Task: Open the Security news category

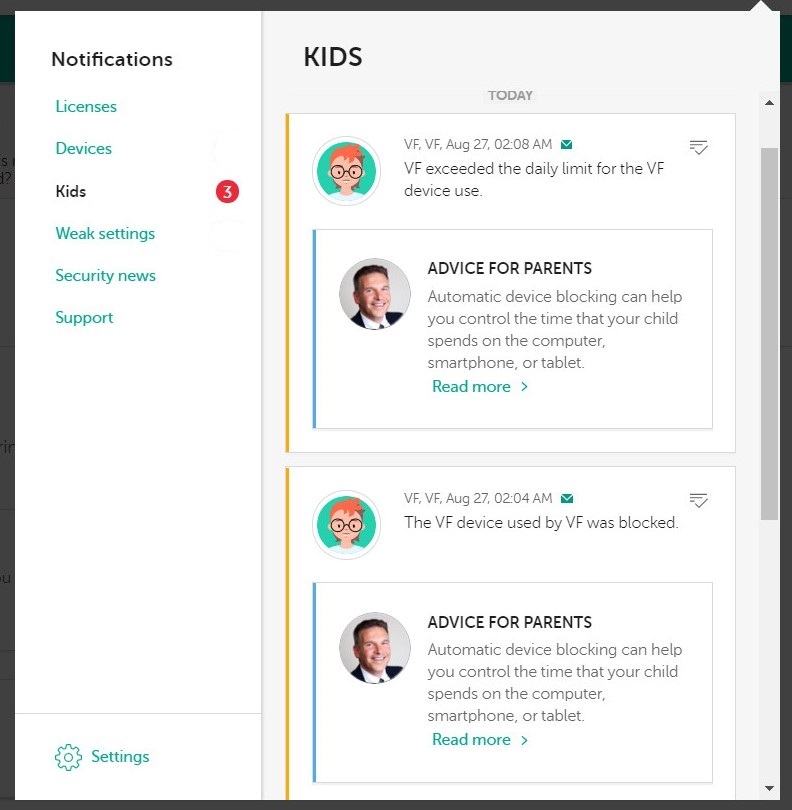Action: click(105, 275)
